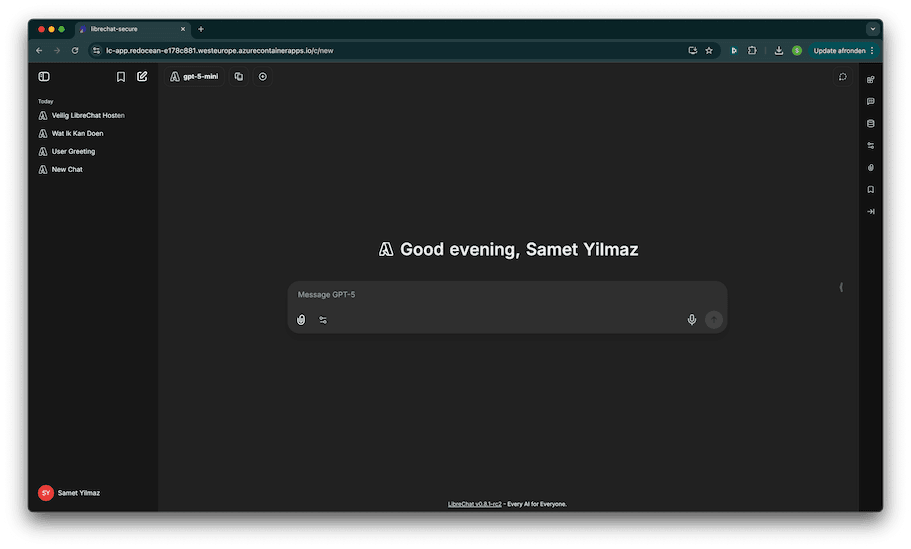
Task: Open tools options in message box
Action: [x=323, y=320]
